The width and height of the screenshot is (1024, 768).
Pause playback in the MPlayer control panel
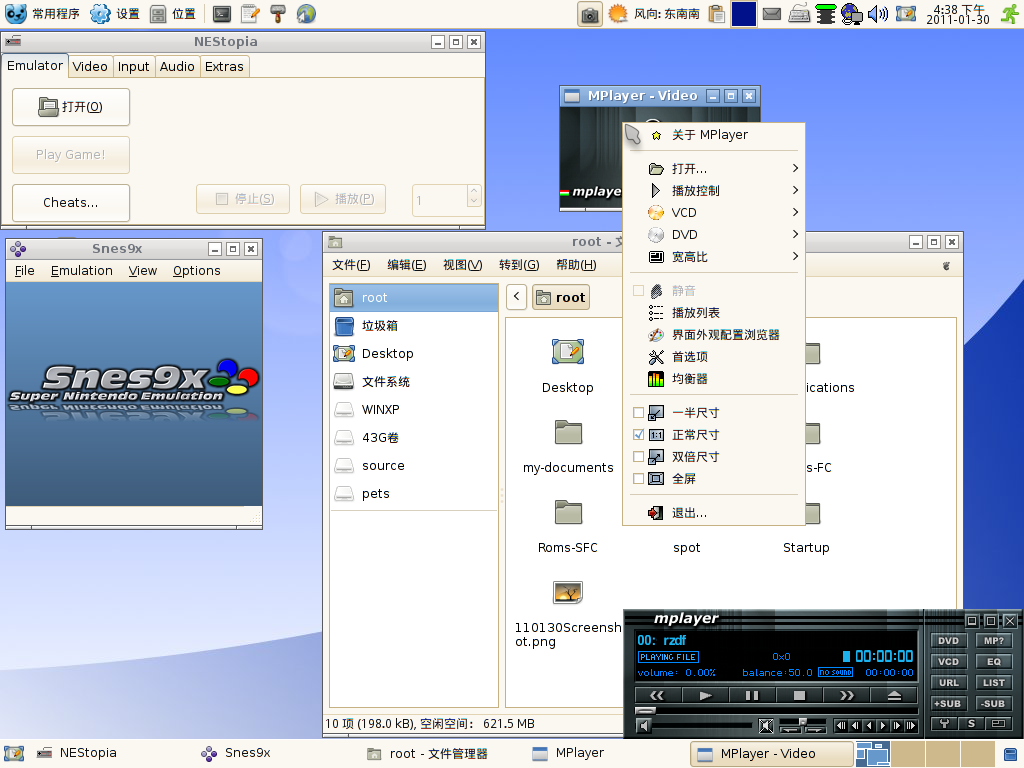coord(752,696)
